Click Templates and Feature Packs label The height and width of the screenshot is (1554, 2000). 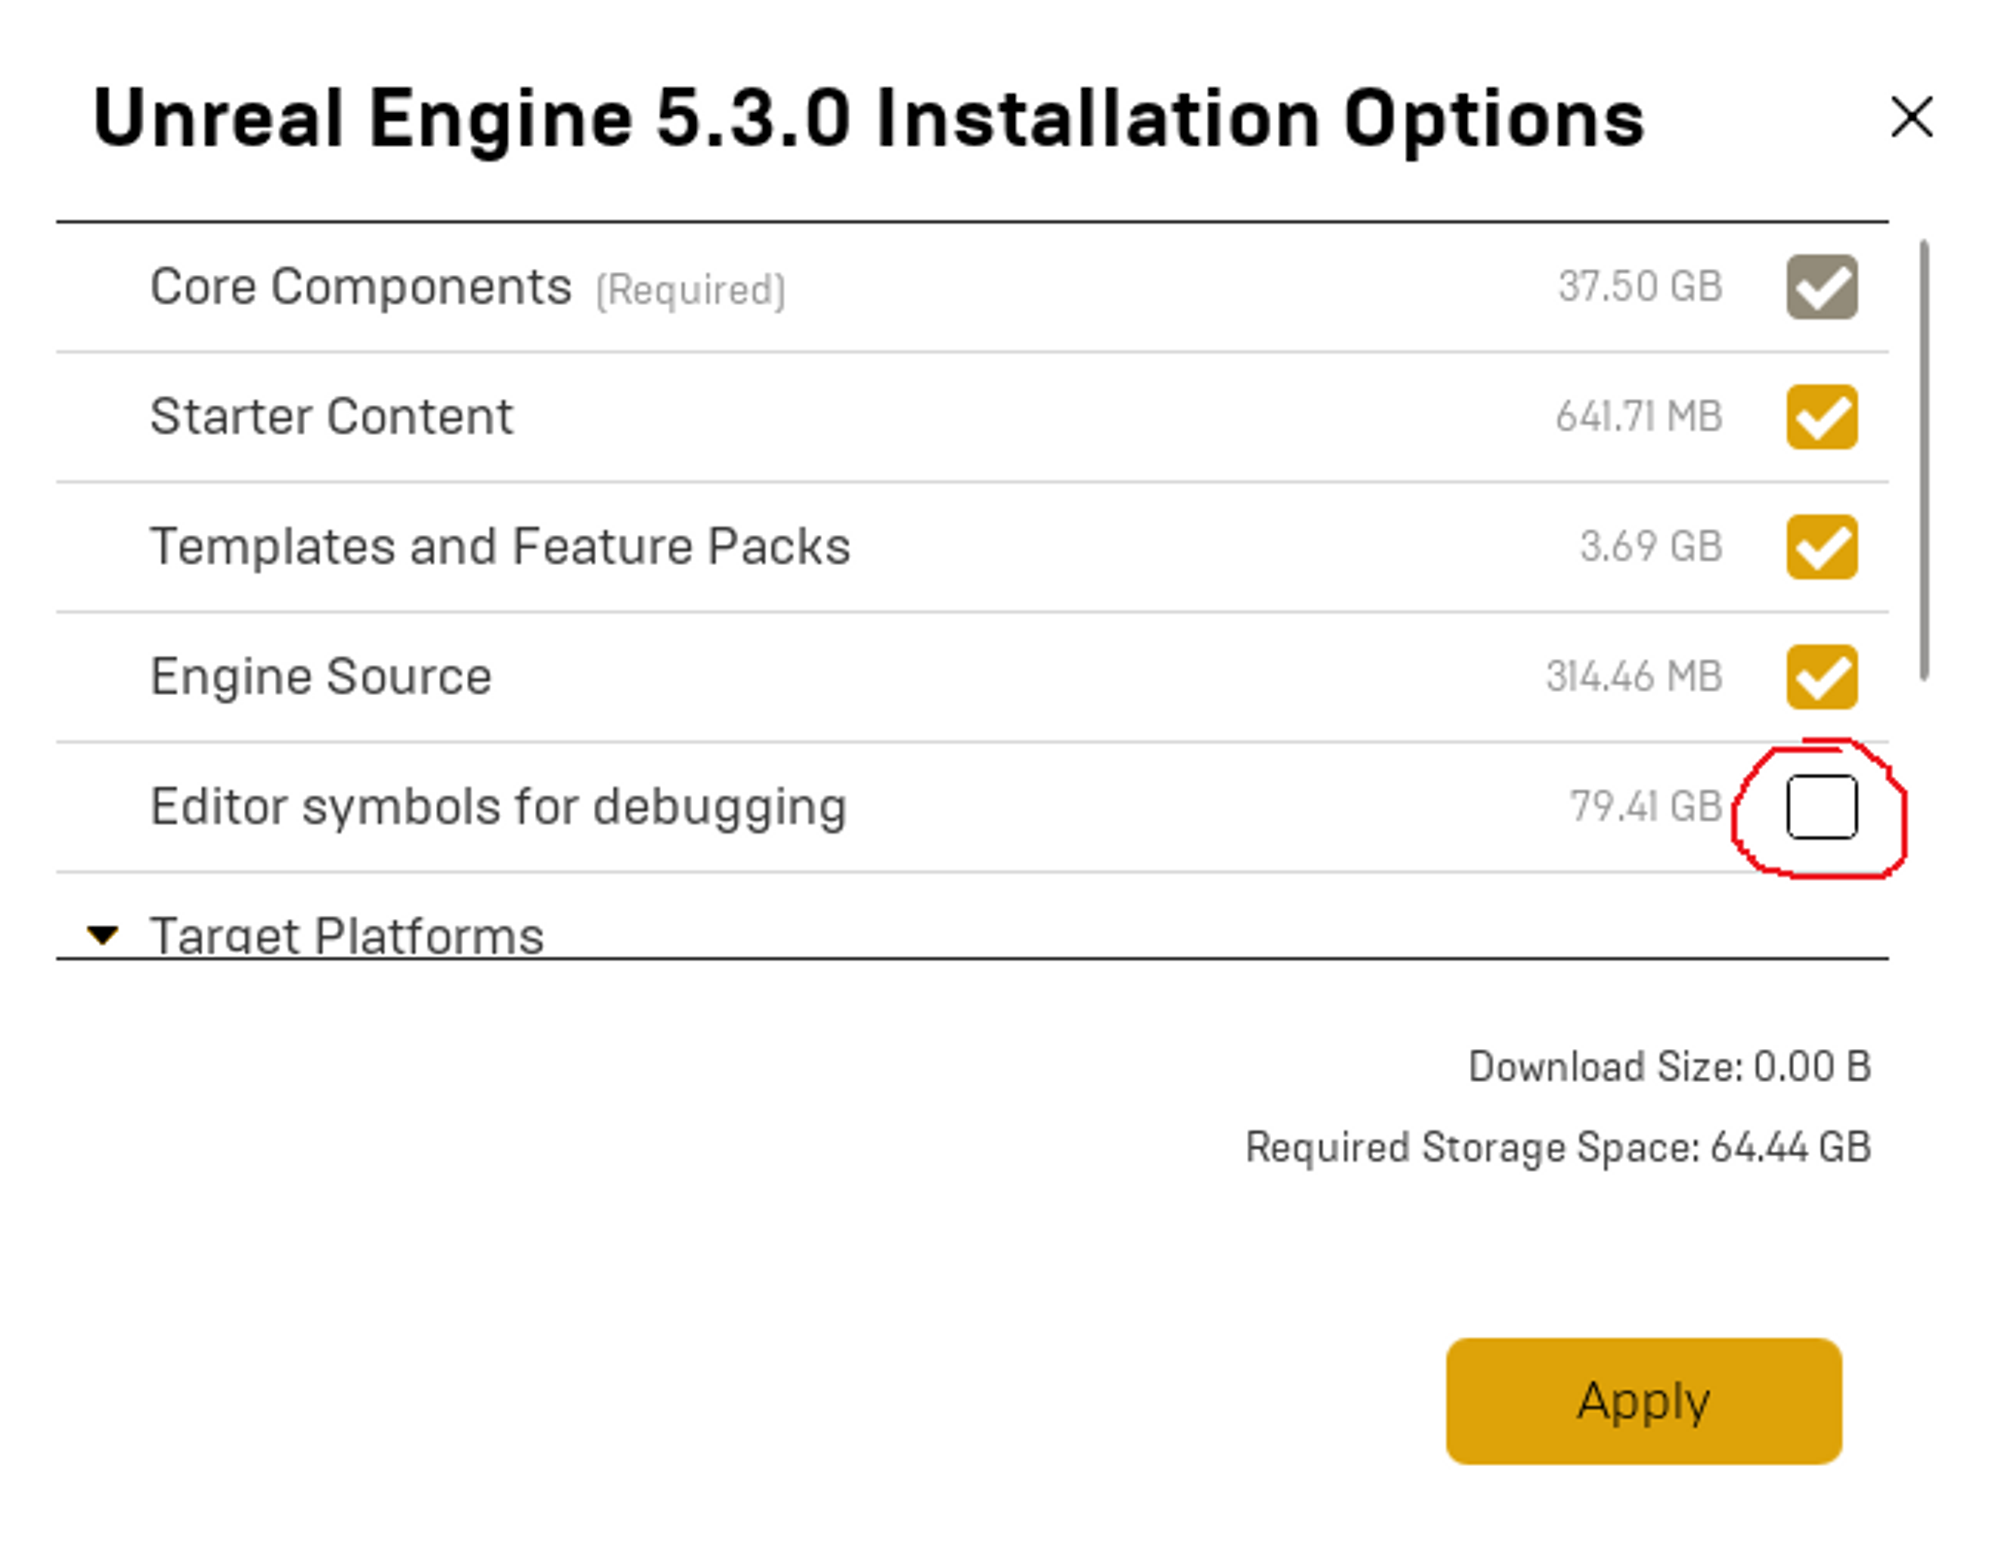pyautogui.click(x=500, y=547)
